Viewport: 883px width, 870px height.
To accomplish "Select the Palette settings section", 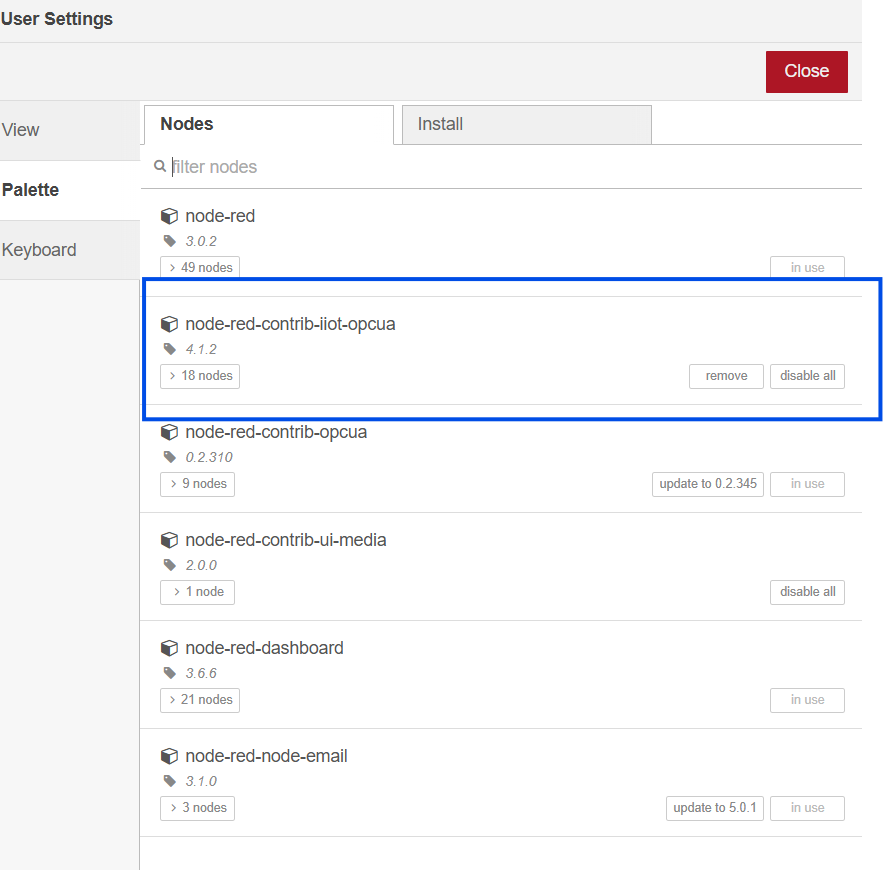I will [x=70, y=190].
